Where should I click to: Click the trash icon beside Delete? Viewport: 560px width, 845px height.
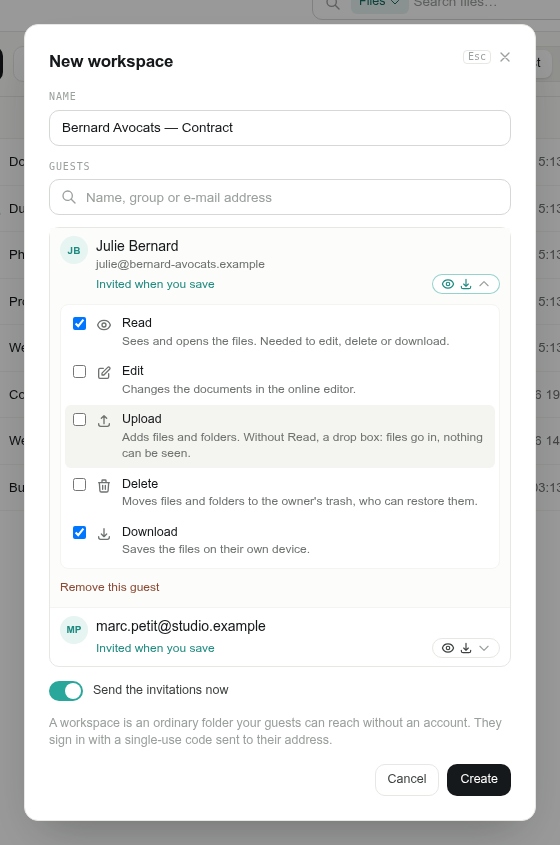click(x=104, y=486)
